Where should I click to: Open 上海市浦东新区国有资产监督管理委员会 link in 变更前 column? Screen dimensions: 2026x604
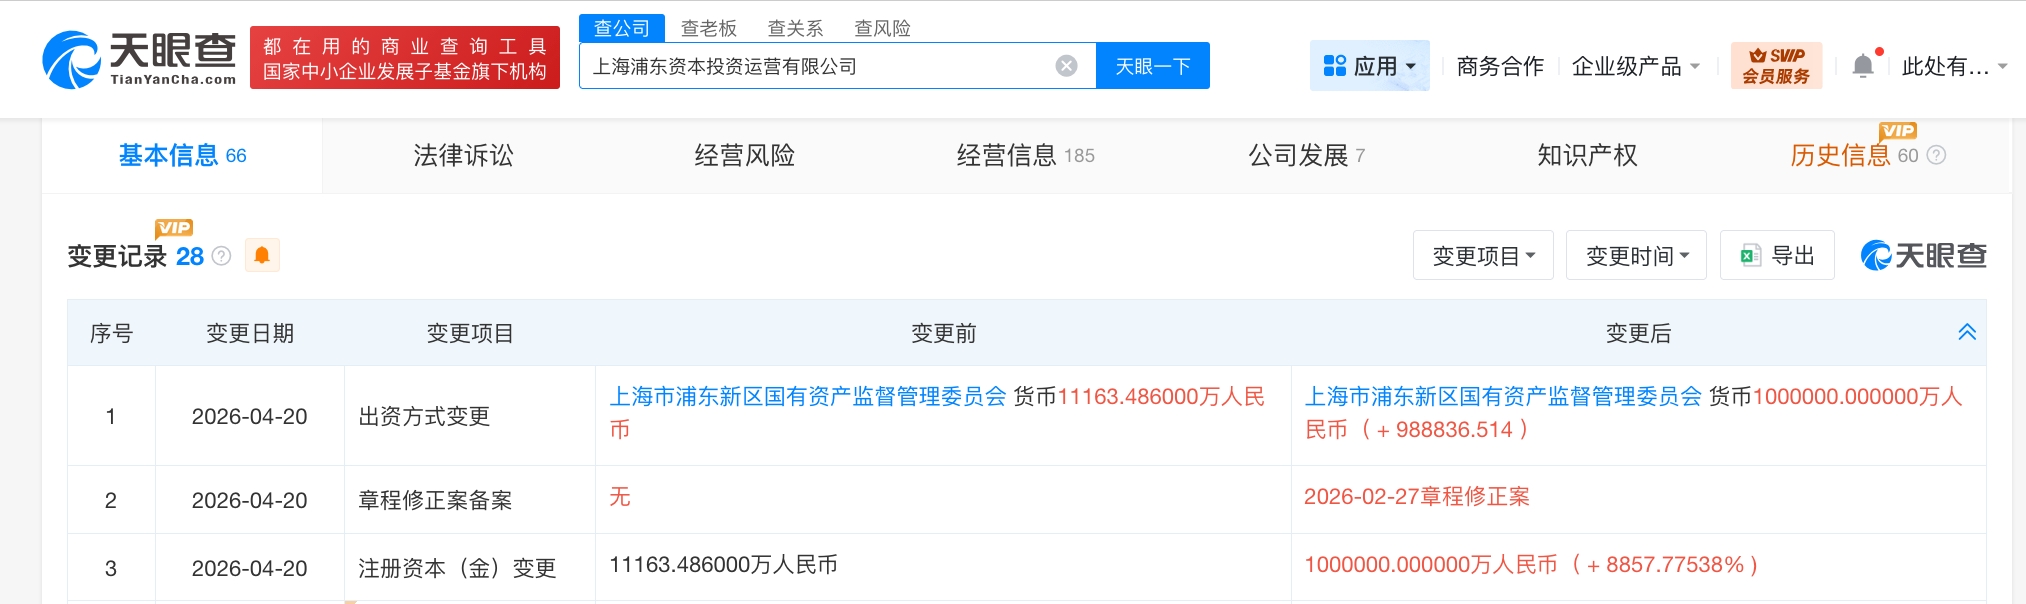tap(808, 397)
